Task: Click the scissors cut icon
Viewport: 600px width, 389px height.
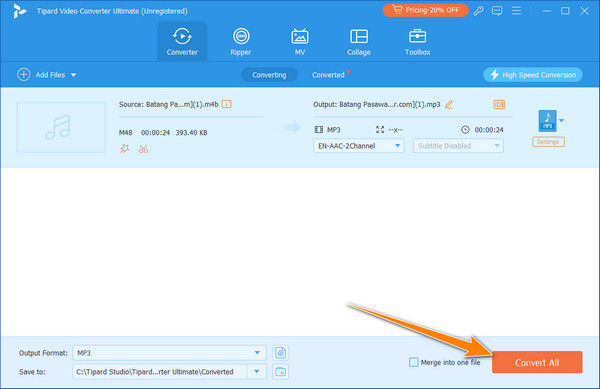Action: coord(143,149)
